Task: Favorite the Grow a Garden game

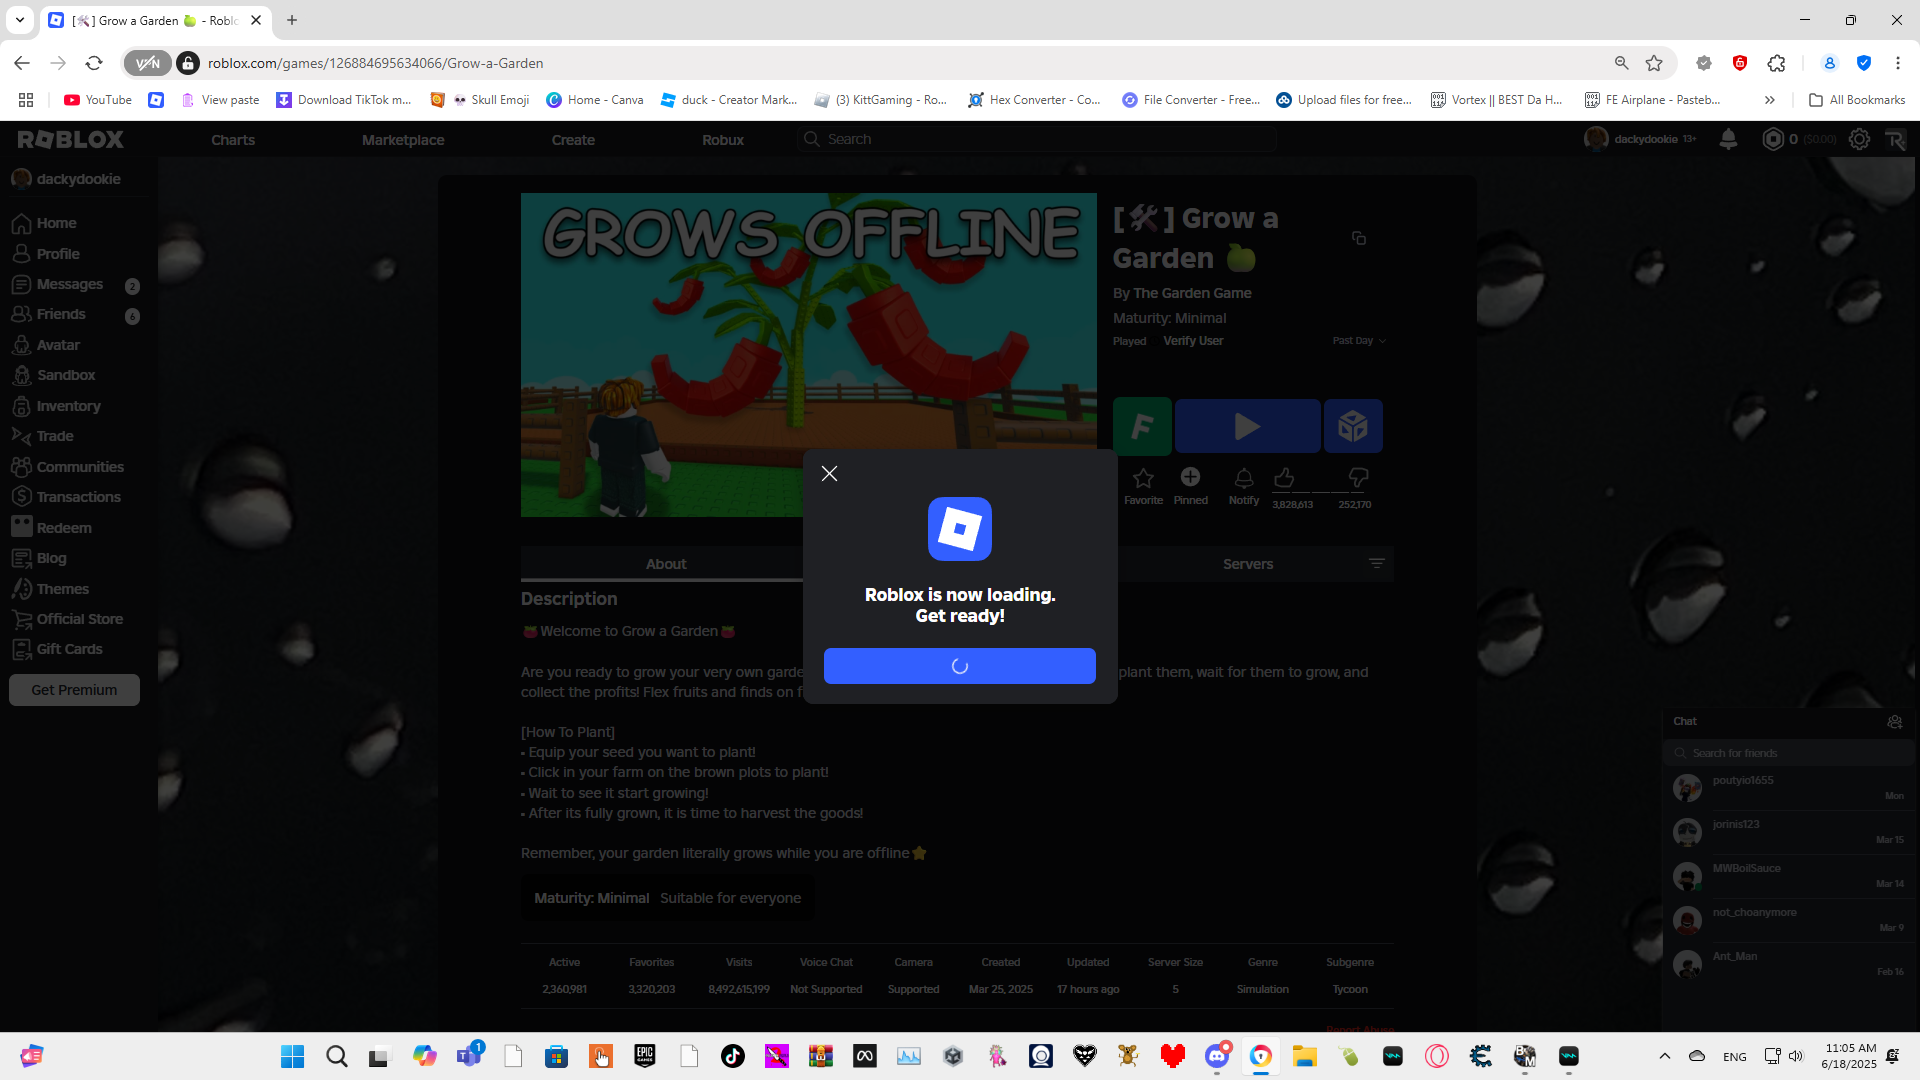Action: pyautogui.click(x=1143, y=486)
